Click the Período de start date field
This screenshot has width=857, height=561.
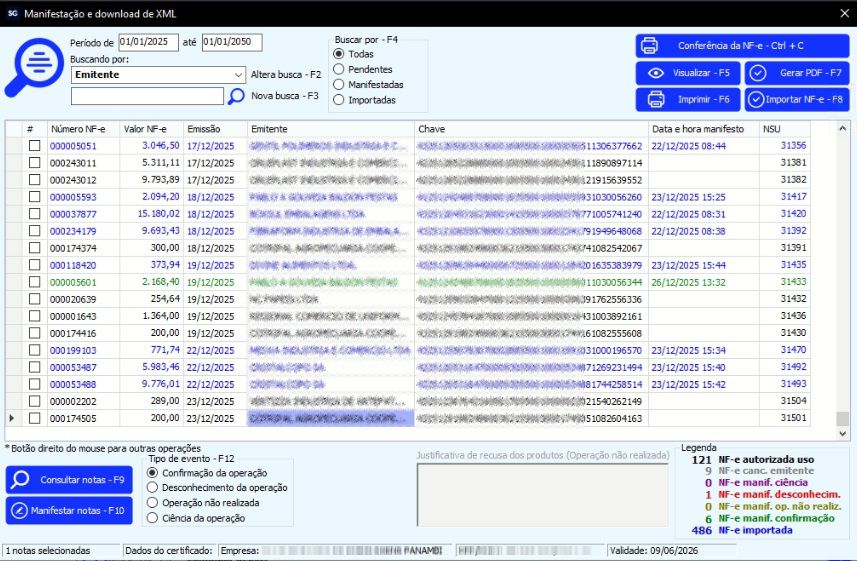(148, 42)
